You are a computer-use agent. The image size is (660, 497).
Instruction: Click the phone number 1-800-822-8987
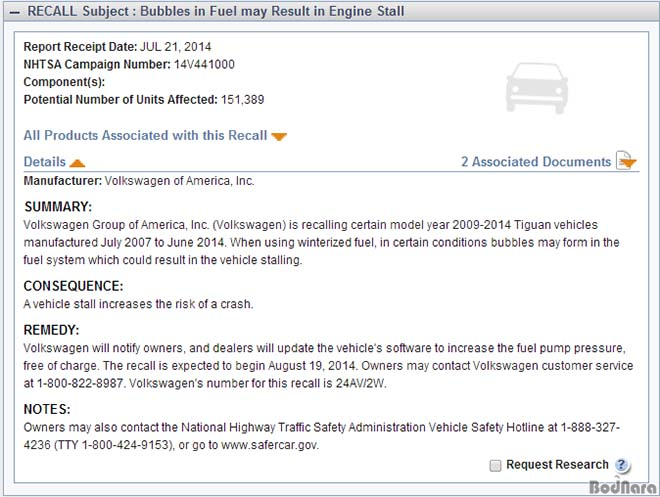[x=80, y=383]
